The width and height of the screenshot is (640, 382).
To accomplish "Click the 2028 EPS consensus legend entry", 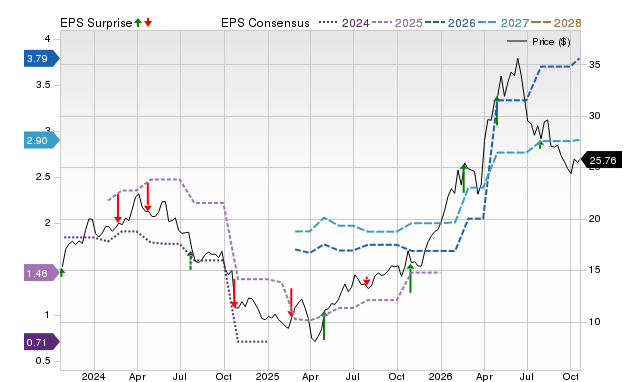I will (556, 23).
